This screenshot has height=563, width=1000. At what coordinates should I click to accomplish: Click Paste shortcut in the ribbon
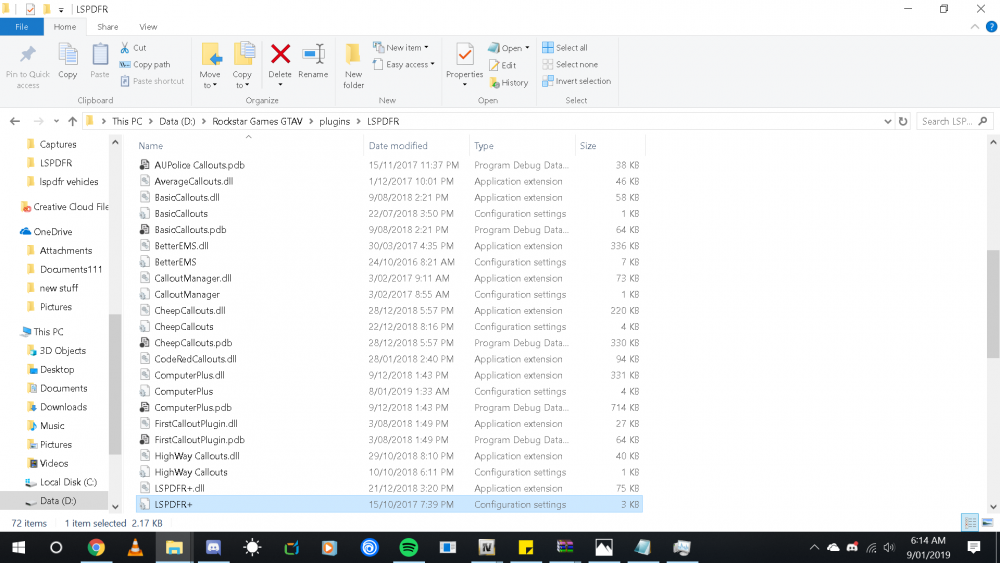point(152,81)
